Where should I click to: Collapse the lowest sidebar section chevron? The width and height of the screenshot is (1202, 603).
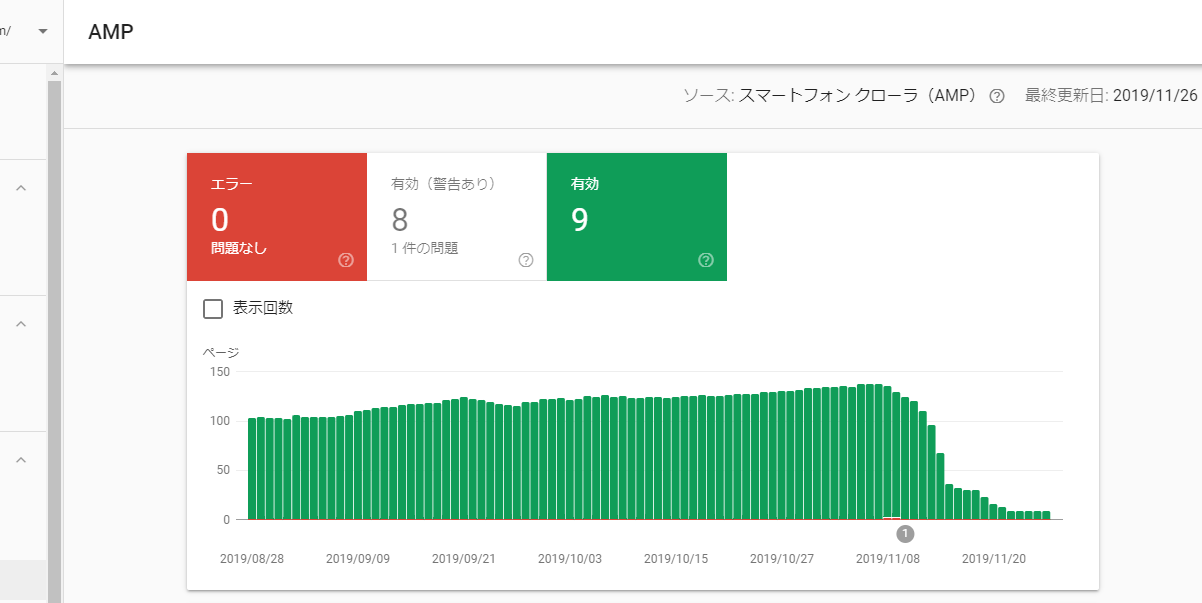point(20,460)
